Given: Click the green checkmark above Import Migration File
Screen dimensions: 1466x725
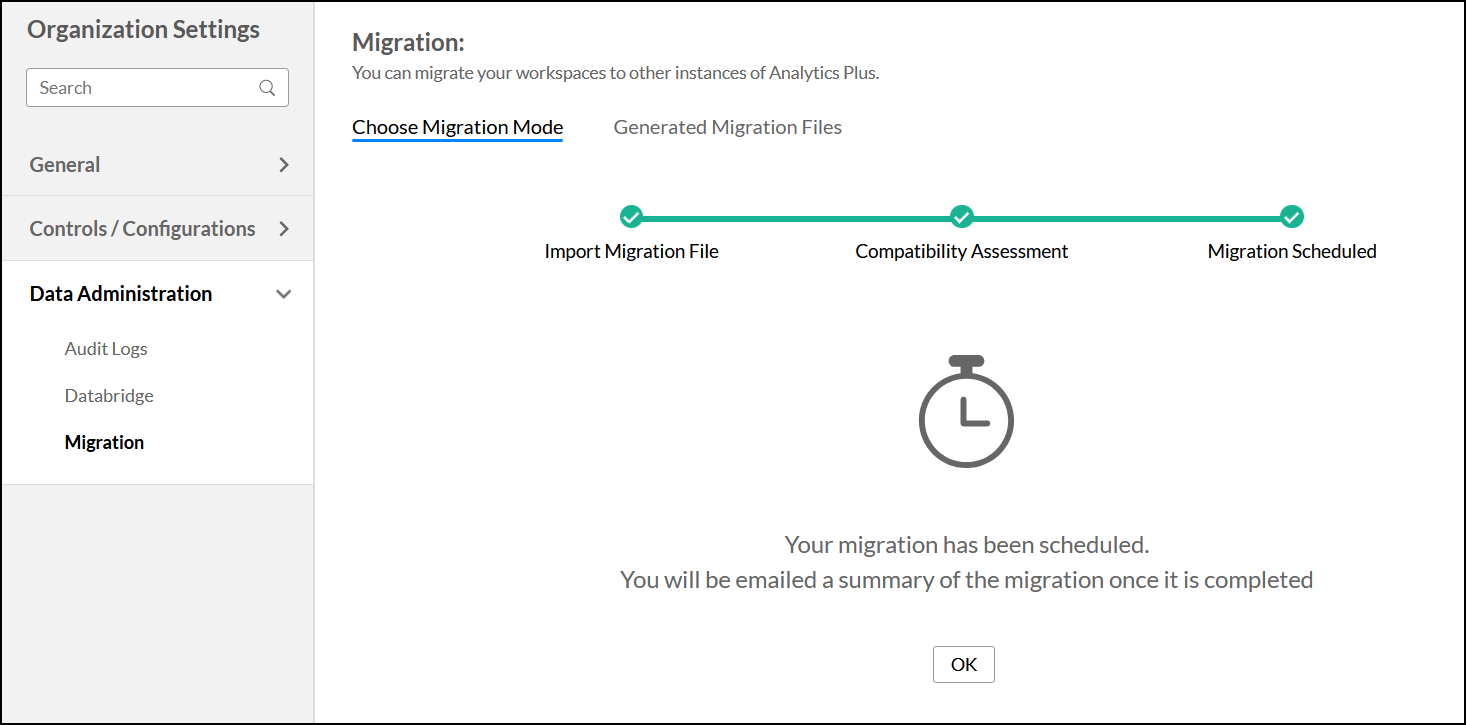Looking at the screenshot, I should (631, 216).
